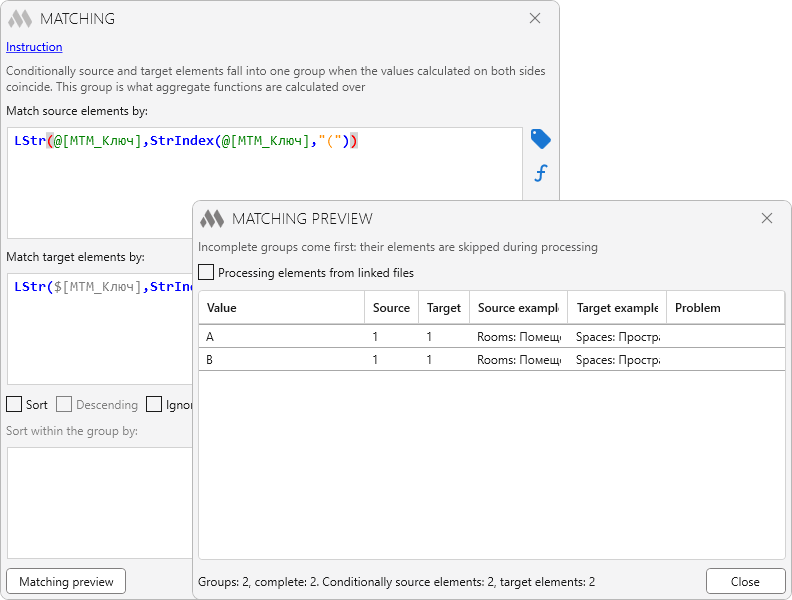
Task: Click the Problem column header
Action: (726, 308)
